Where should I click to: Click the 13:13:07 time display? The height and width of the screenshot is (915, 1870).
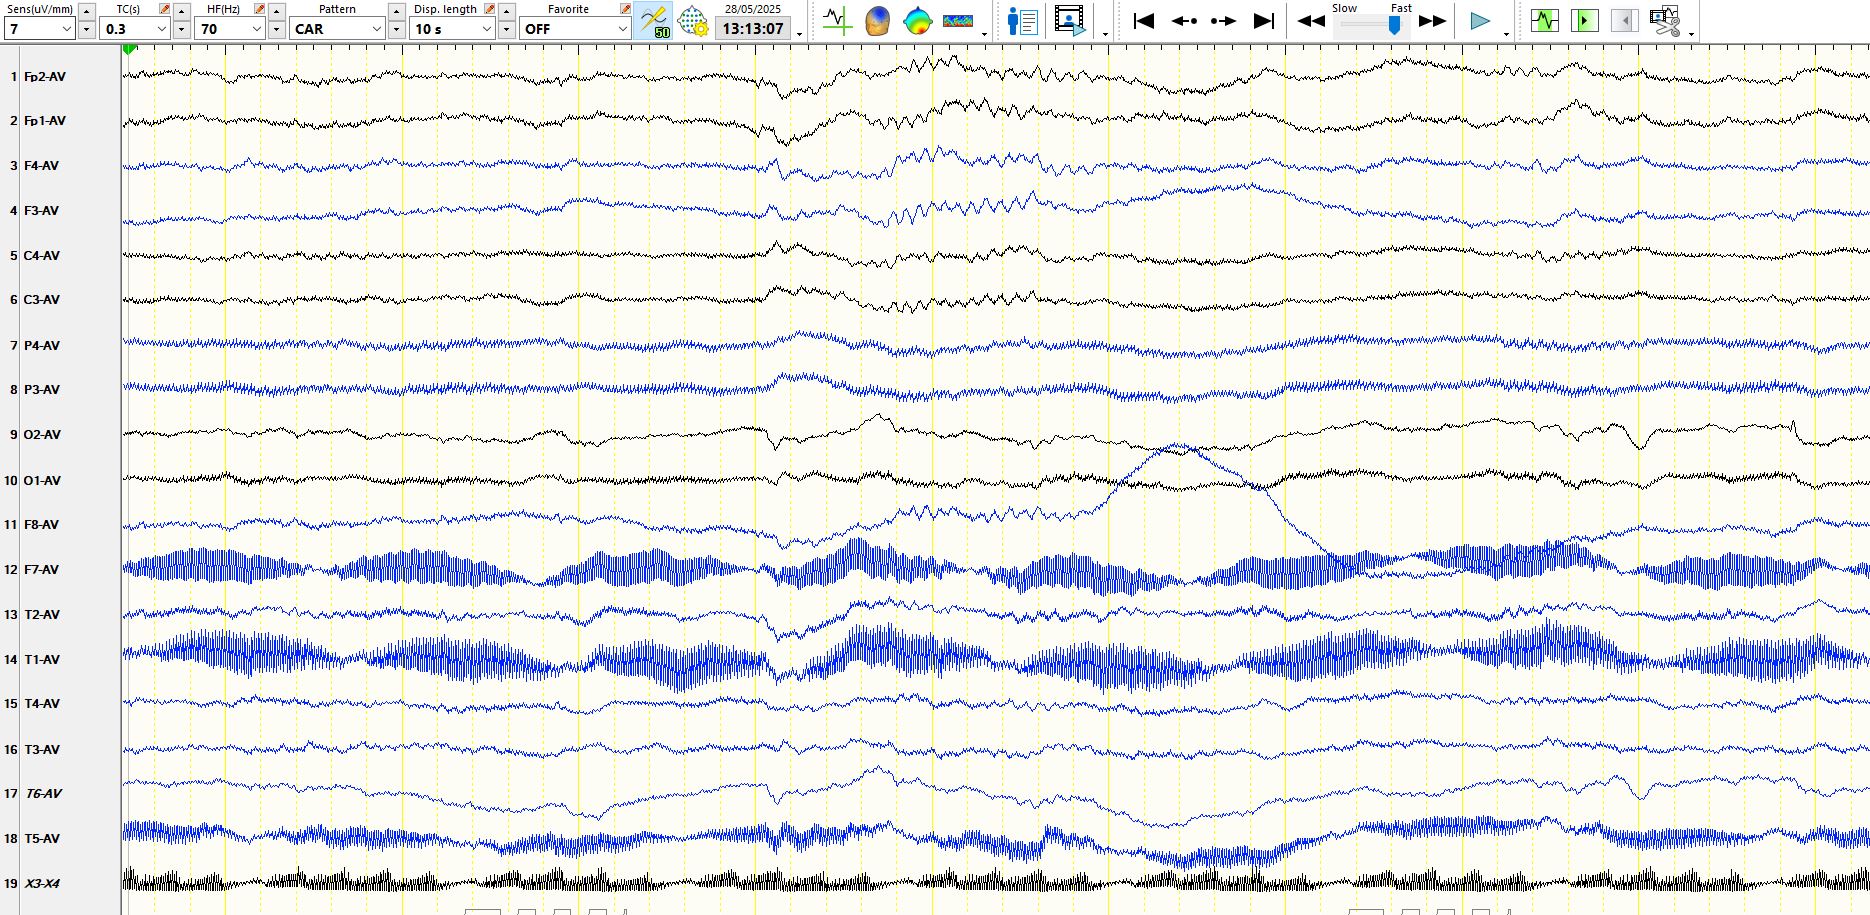tap(753, 29)
